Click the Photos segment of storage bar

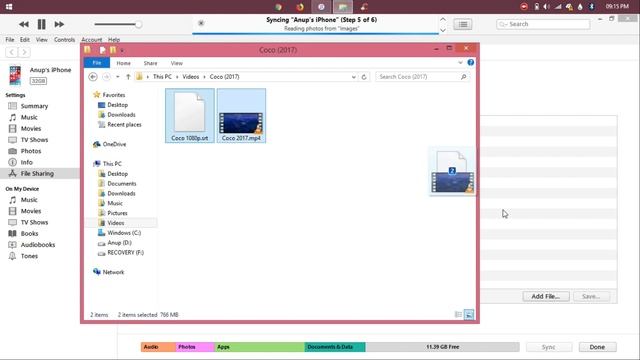click(x=195, y=347)
